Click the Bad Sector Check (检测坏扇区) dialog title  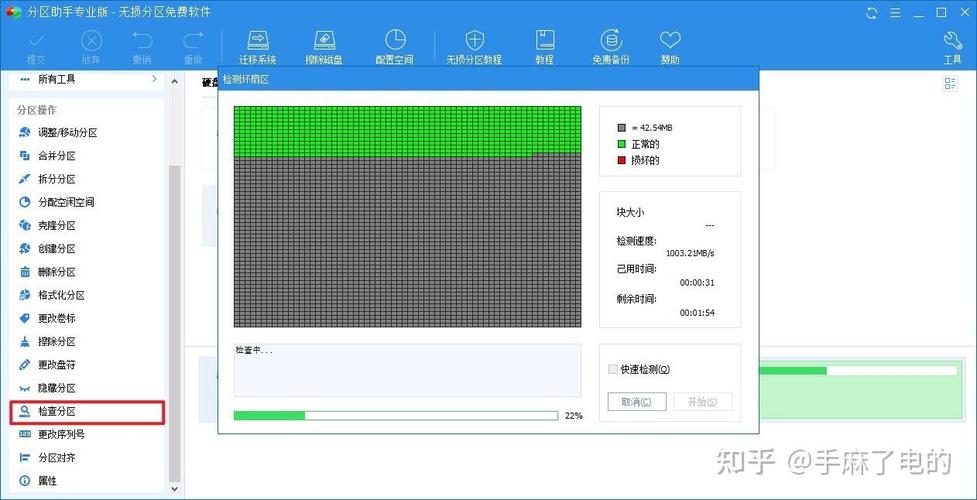click(x=246, y=80)
